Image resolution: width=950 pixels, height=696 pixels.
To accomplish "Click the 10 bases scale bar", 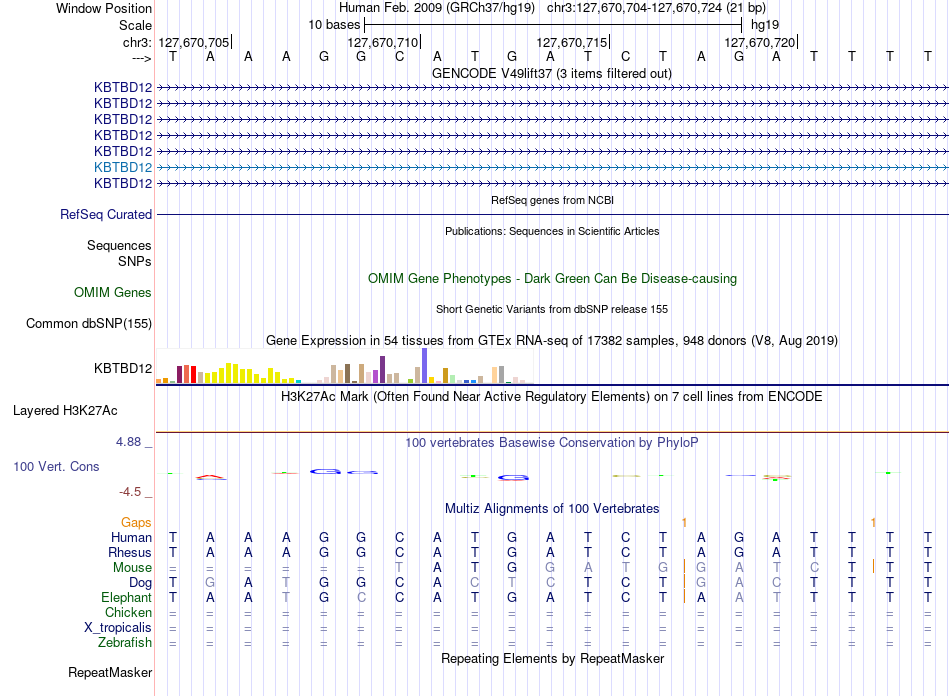I will point(553,25).
